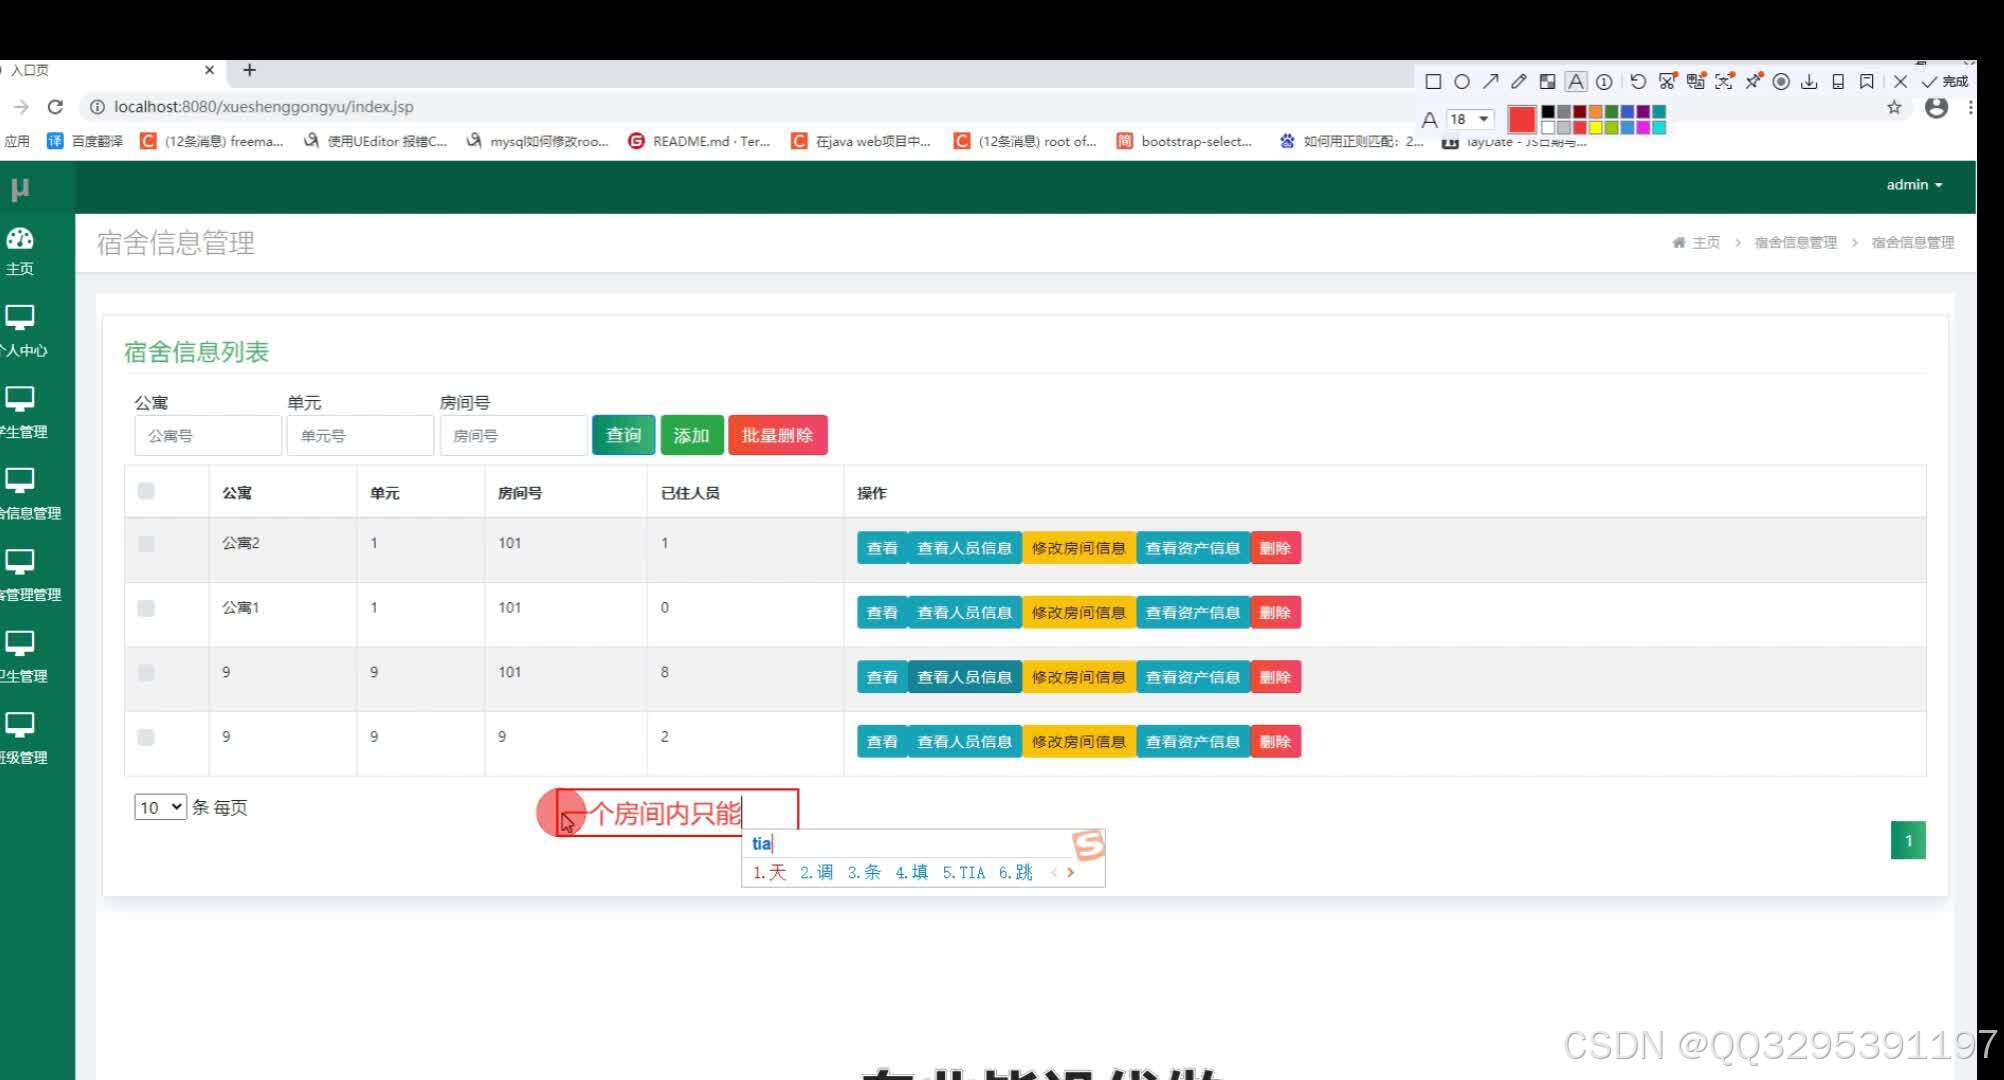
Task: Click the 查询 search button
Action: point(623,435)
